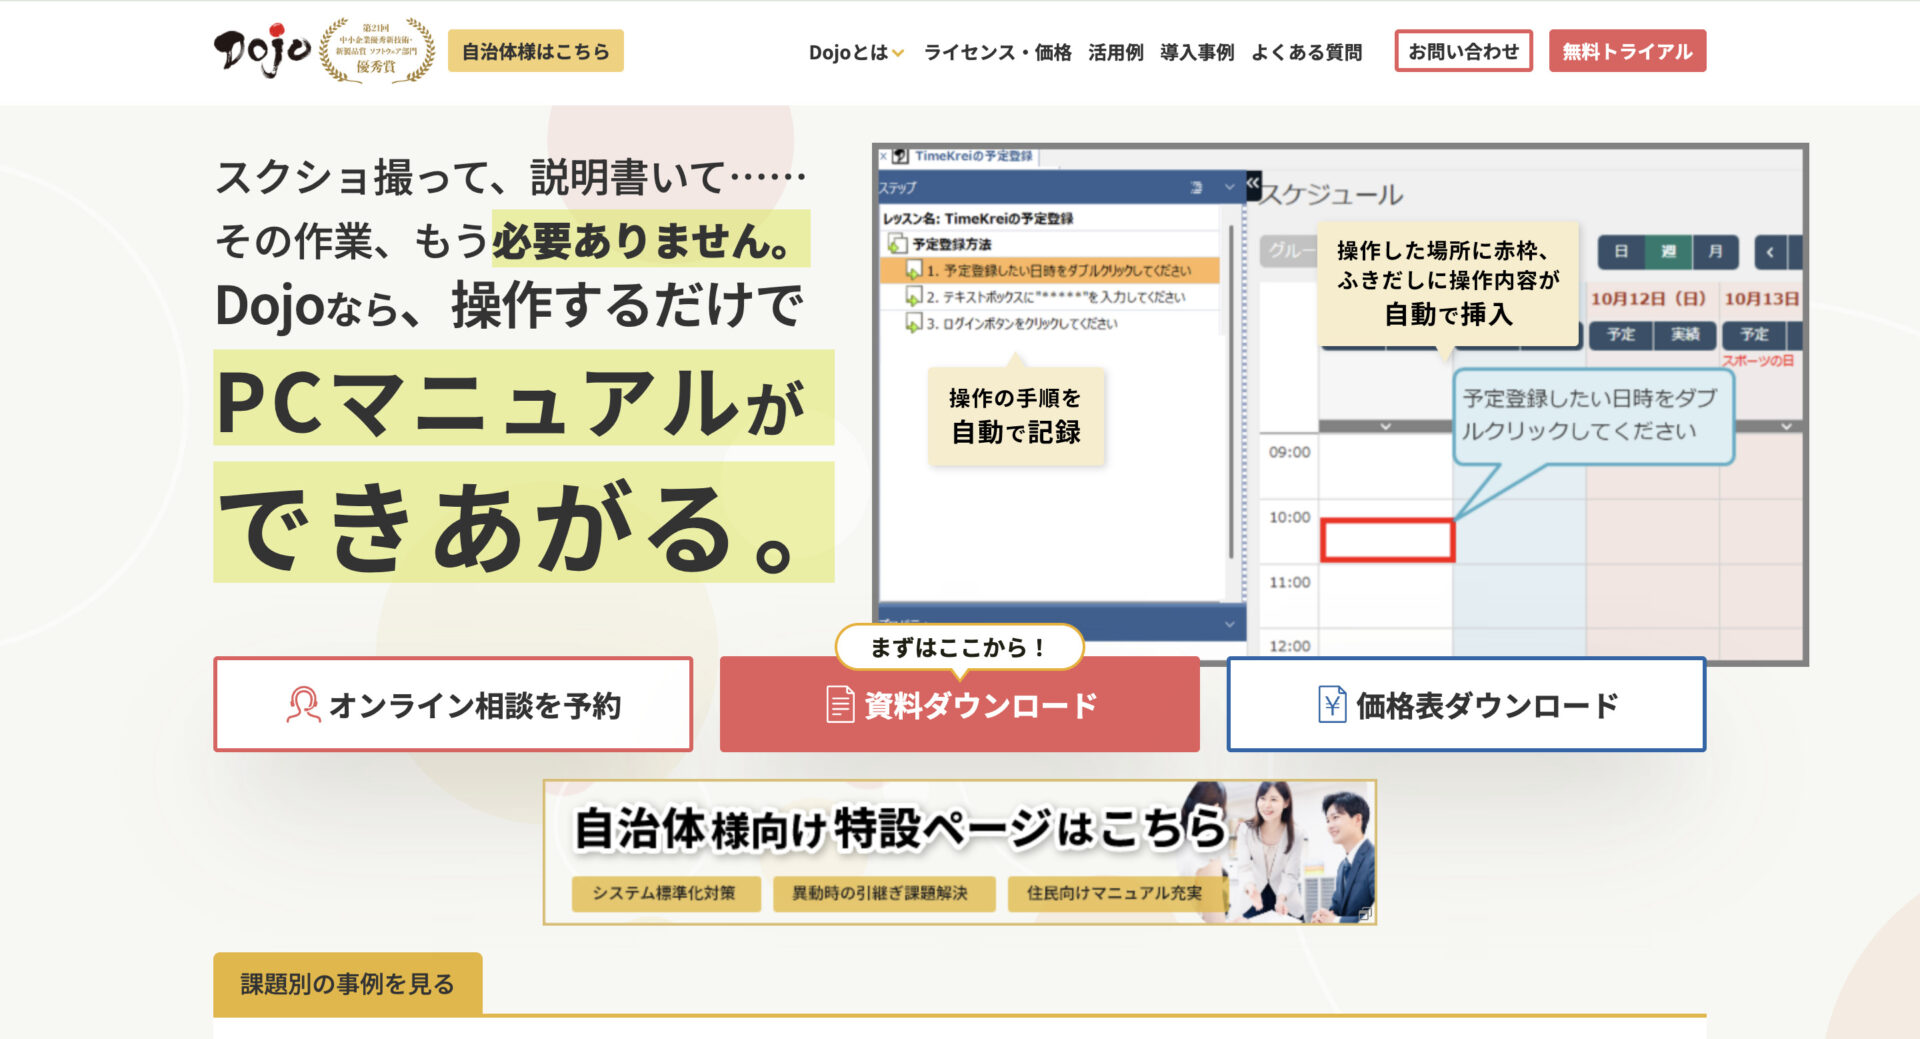Go to 活用例 page

click(x=1115, y=52)
